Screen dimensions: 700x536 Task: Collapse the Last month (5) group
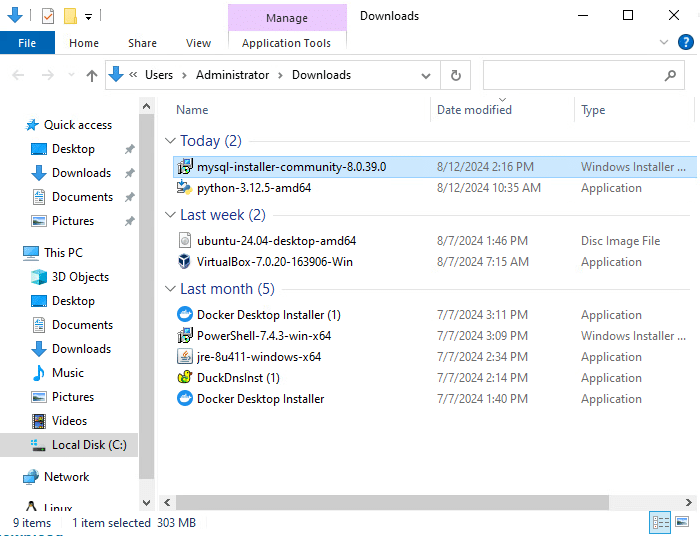tap(170, 289)
